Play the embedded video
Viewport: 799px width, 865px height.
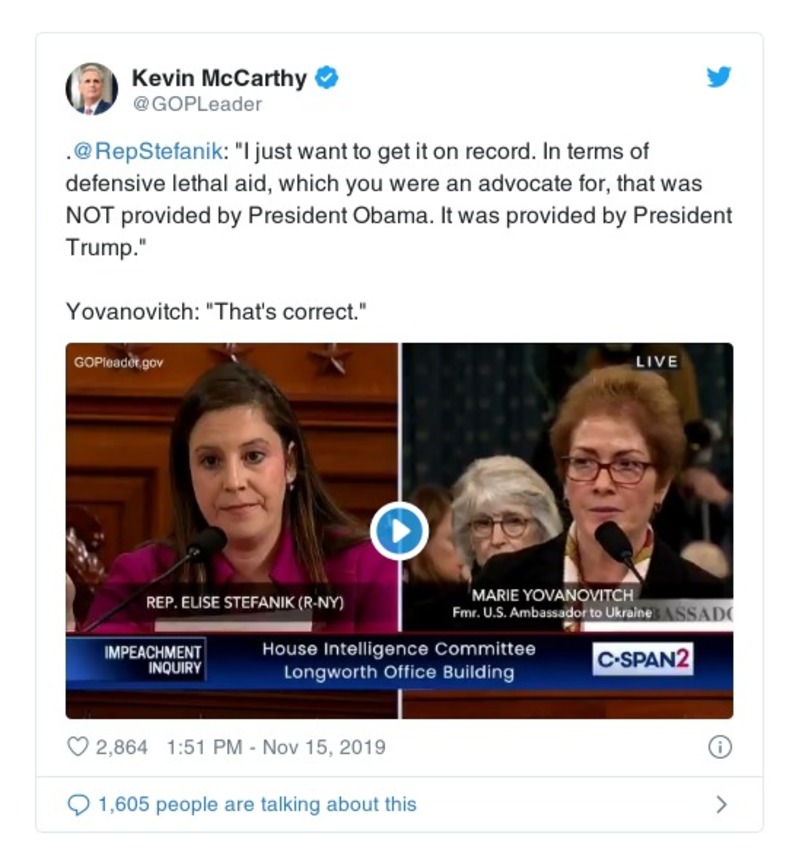pyautogui.click(x=399, y=531)
